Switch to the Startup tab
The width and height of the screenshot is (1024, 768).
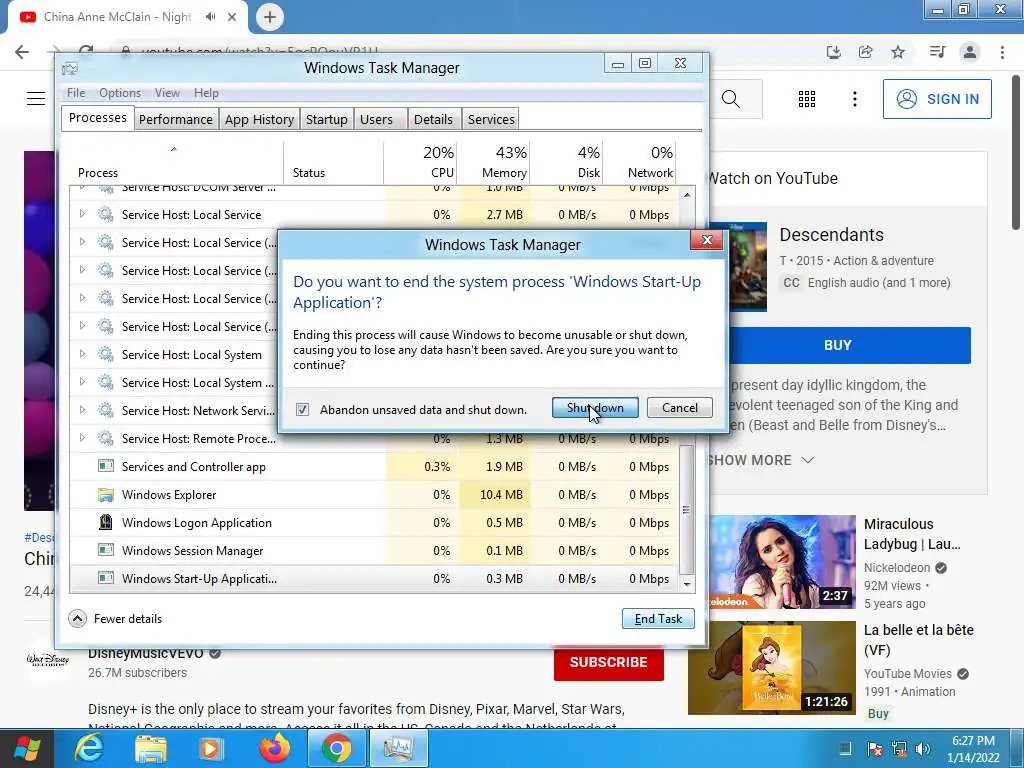pos(327,120)
